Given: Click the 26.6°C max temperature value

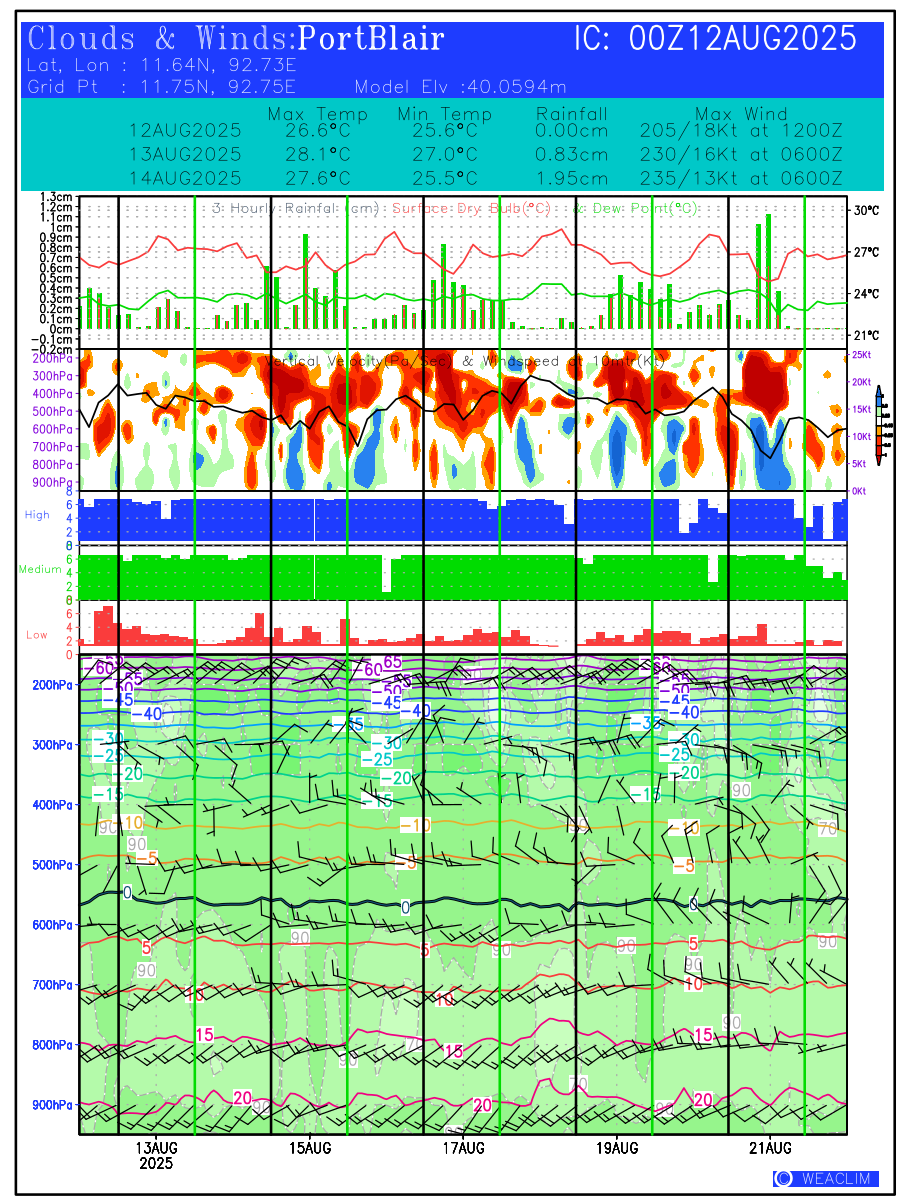Looking at the screenshot, I should point(317,130).
